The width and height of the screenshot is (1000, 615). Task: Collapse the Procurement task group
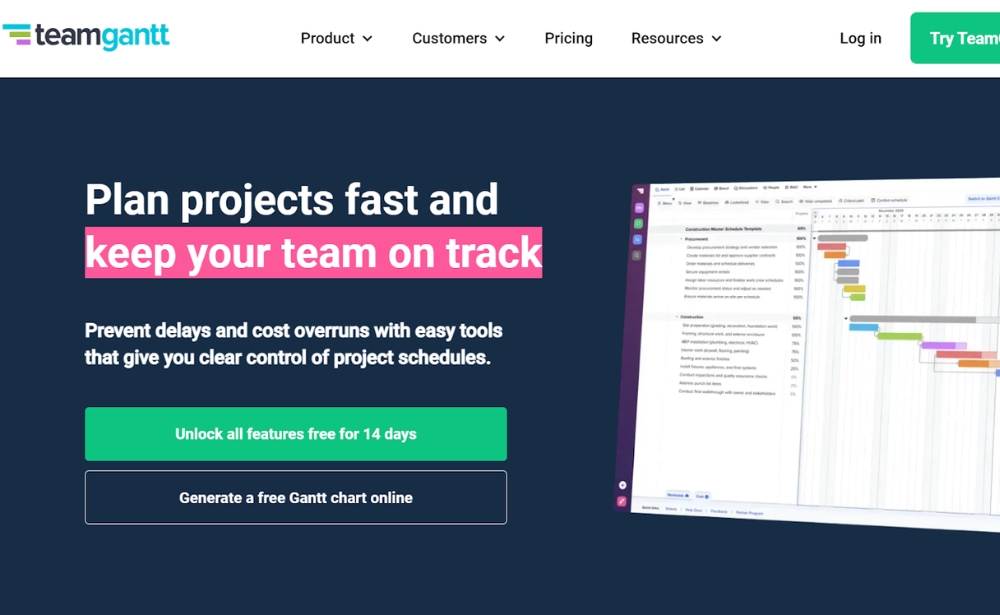[681, 239]
